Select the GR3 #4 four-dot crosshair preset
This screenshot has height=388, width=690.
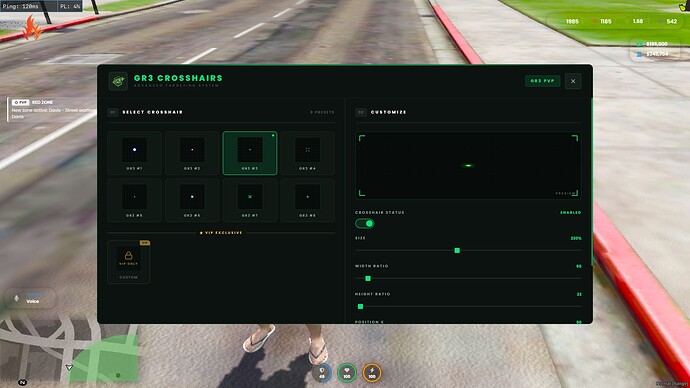307,153
